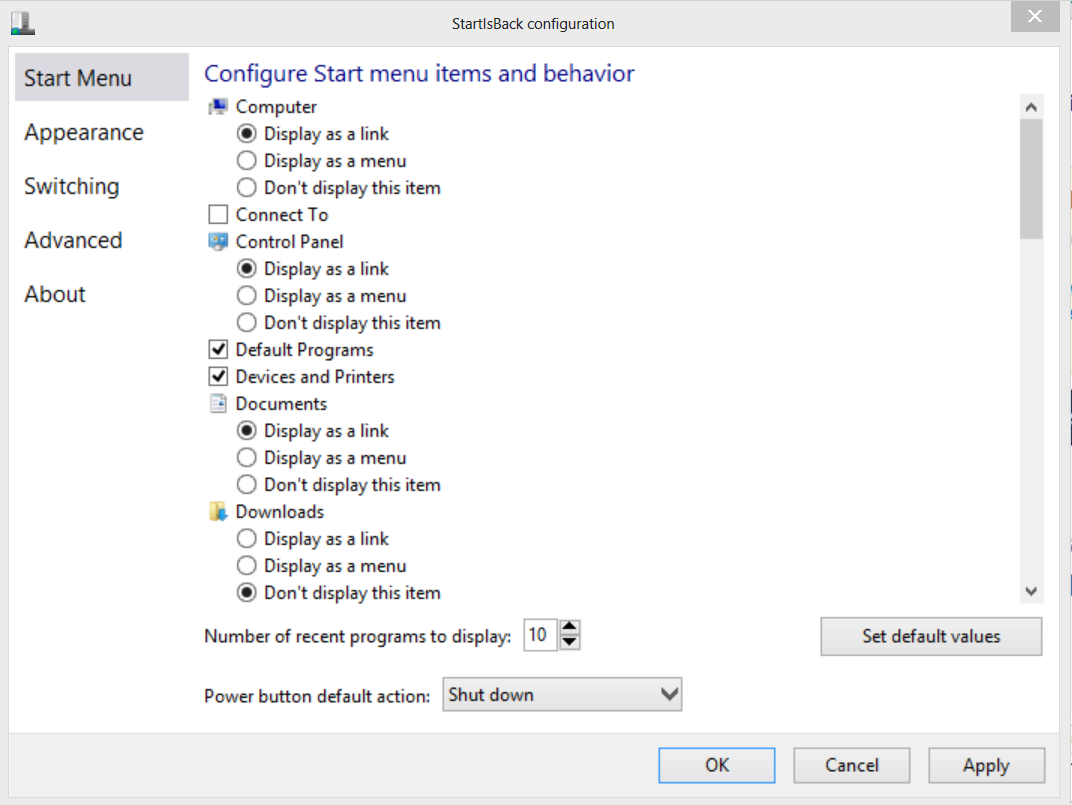Viewport: 1072px width, 805px height.
Task: Select Documents 'Don't display this item' radio
Action: [x=247, y=485]
